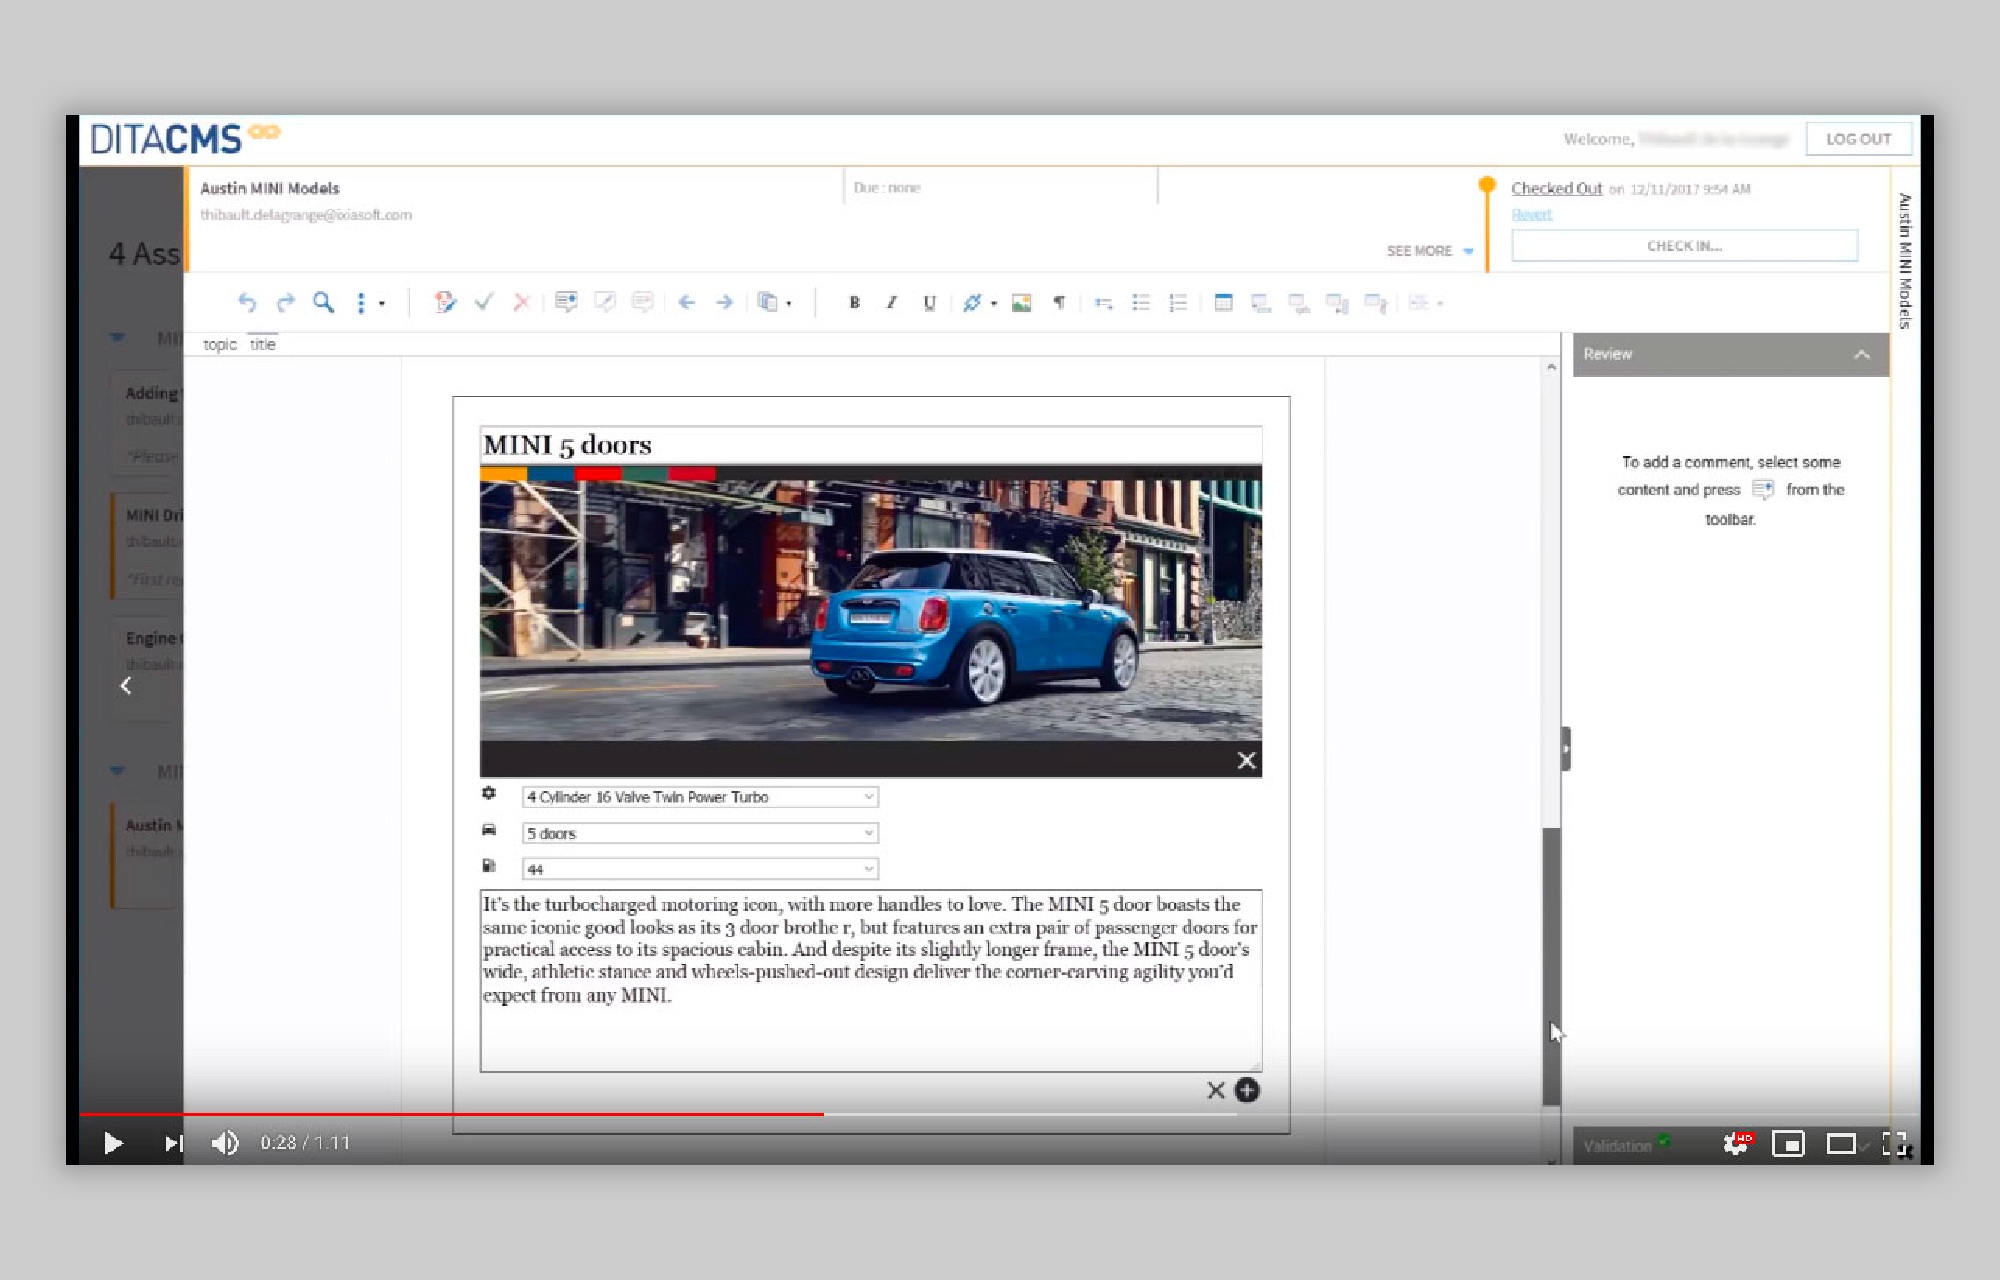Open the '5 doors' dropdown
This screenshot has width=2000, height=1280.
pyautogui.click(x=700, y=833)
